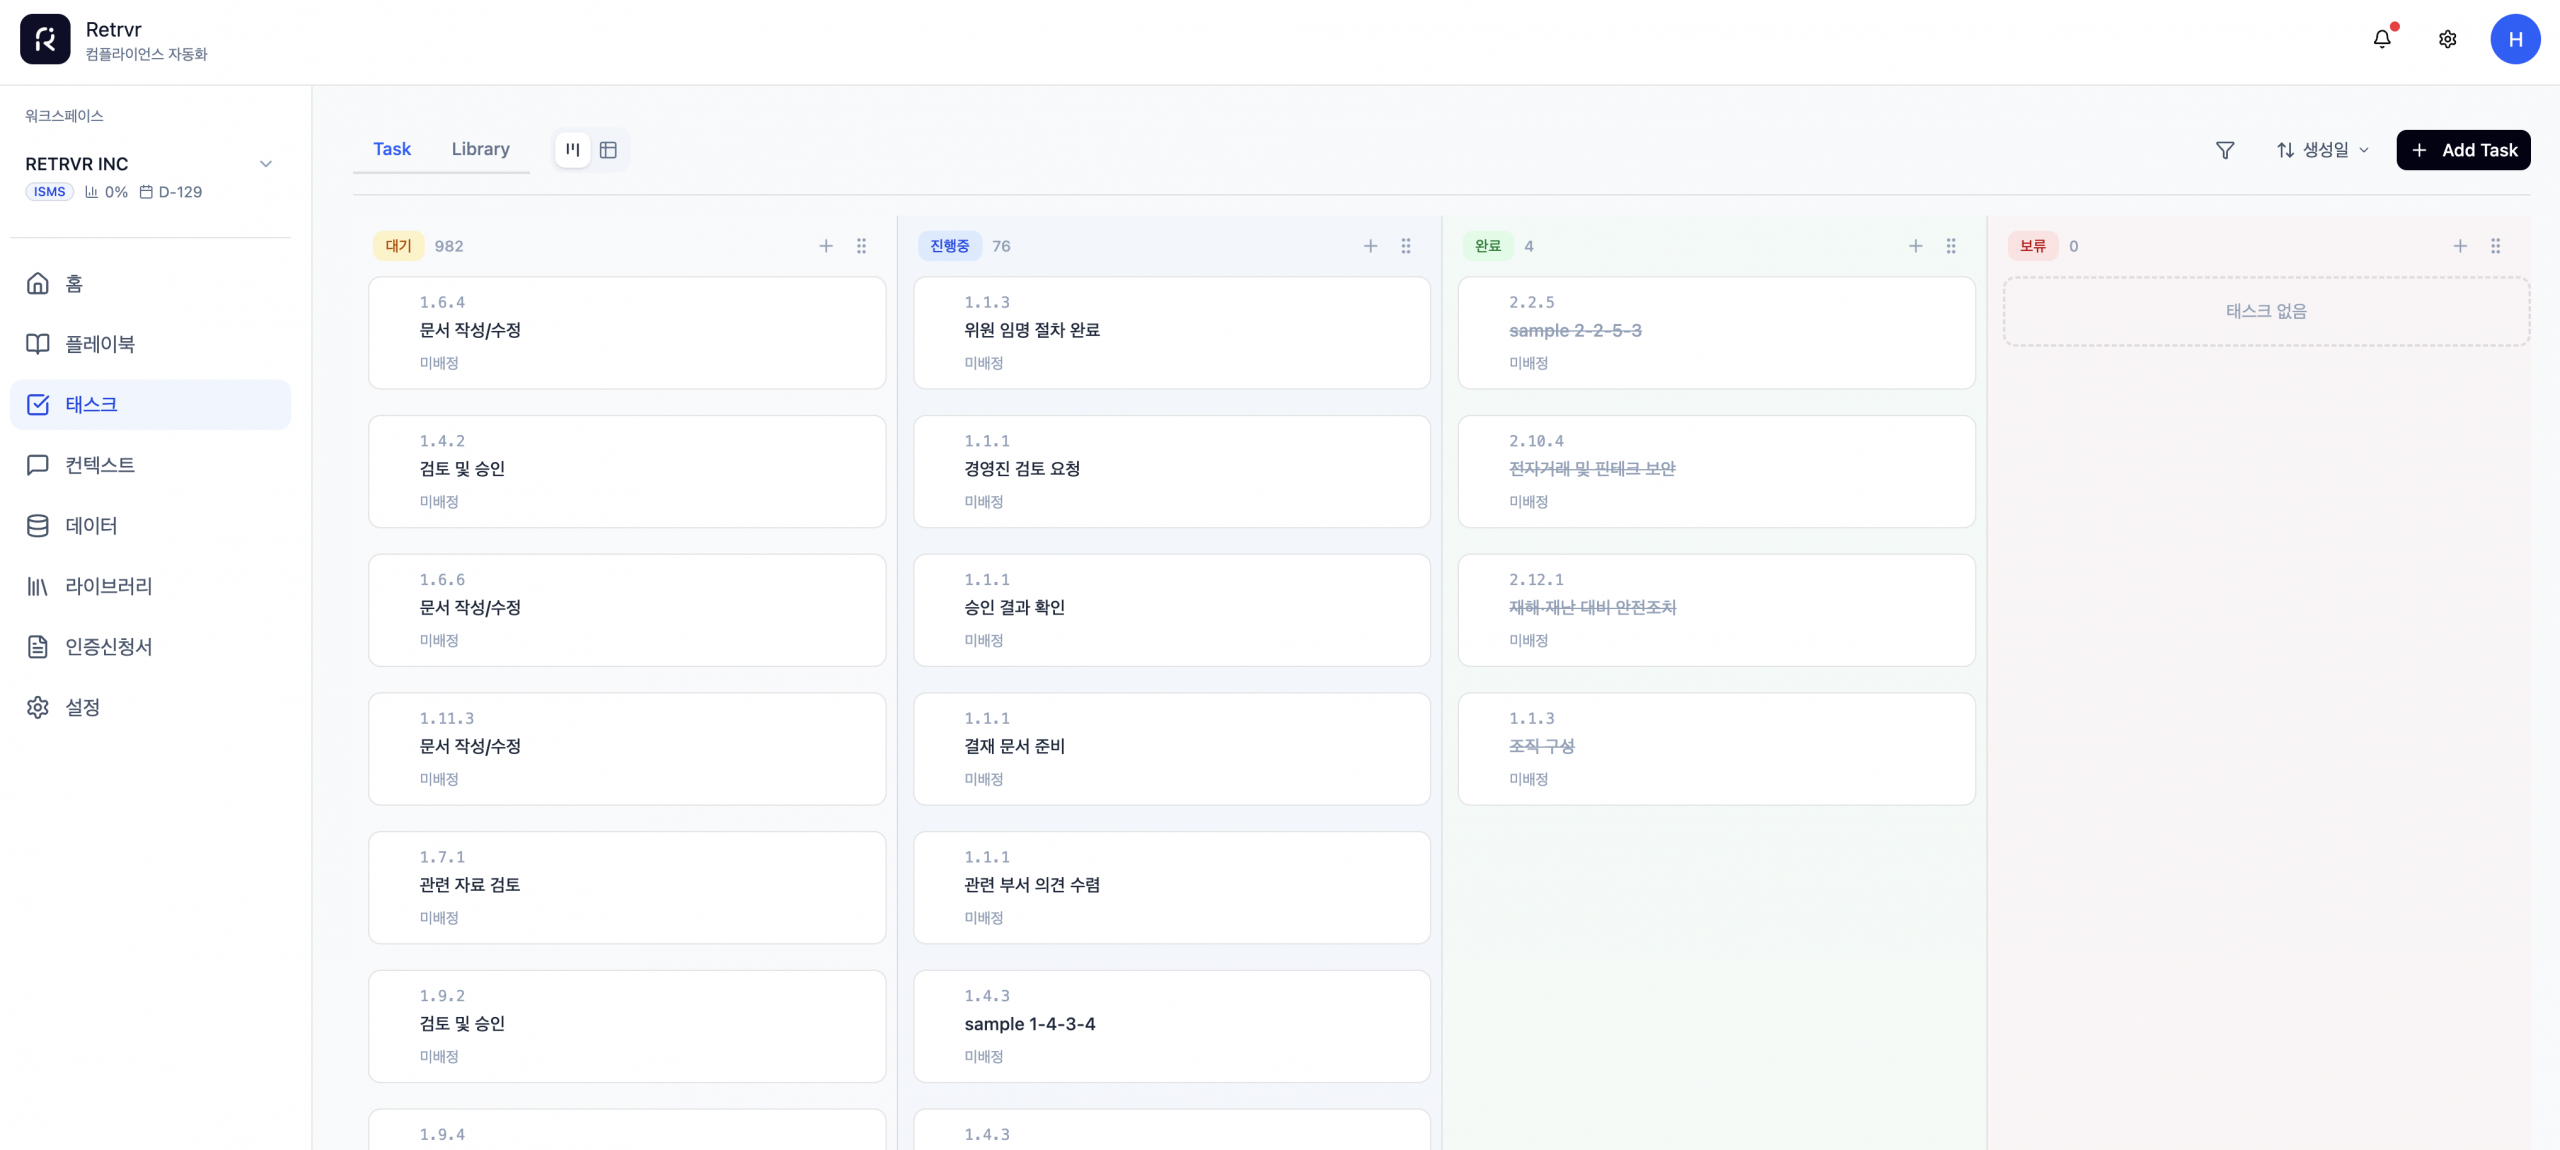This screenshot has width=2560, height=1150.
Task: Click the gear icon in the header
Action: [2447, 39]
